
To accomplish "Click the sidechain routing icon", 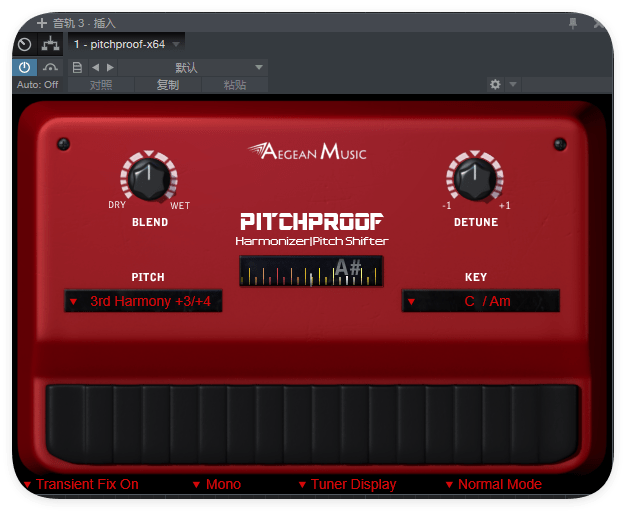I will [50, 44].
